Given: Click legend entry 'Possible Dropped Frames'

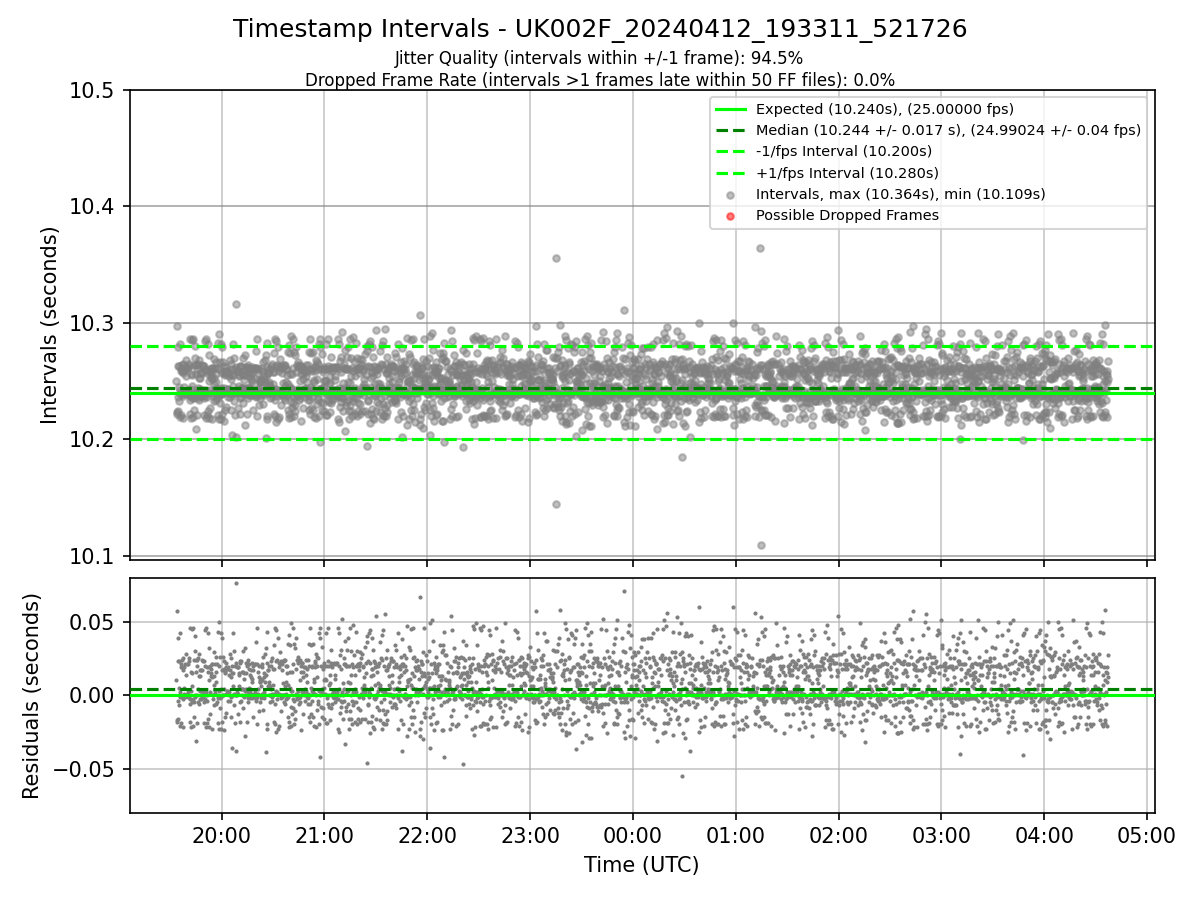Looking at the screenshot, I should 847,215.
